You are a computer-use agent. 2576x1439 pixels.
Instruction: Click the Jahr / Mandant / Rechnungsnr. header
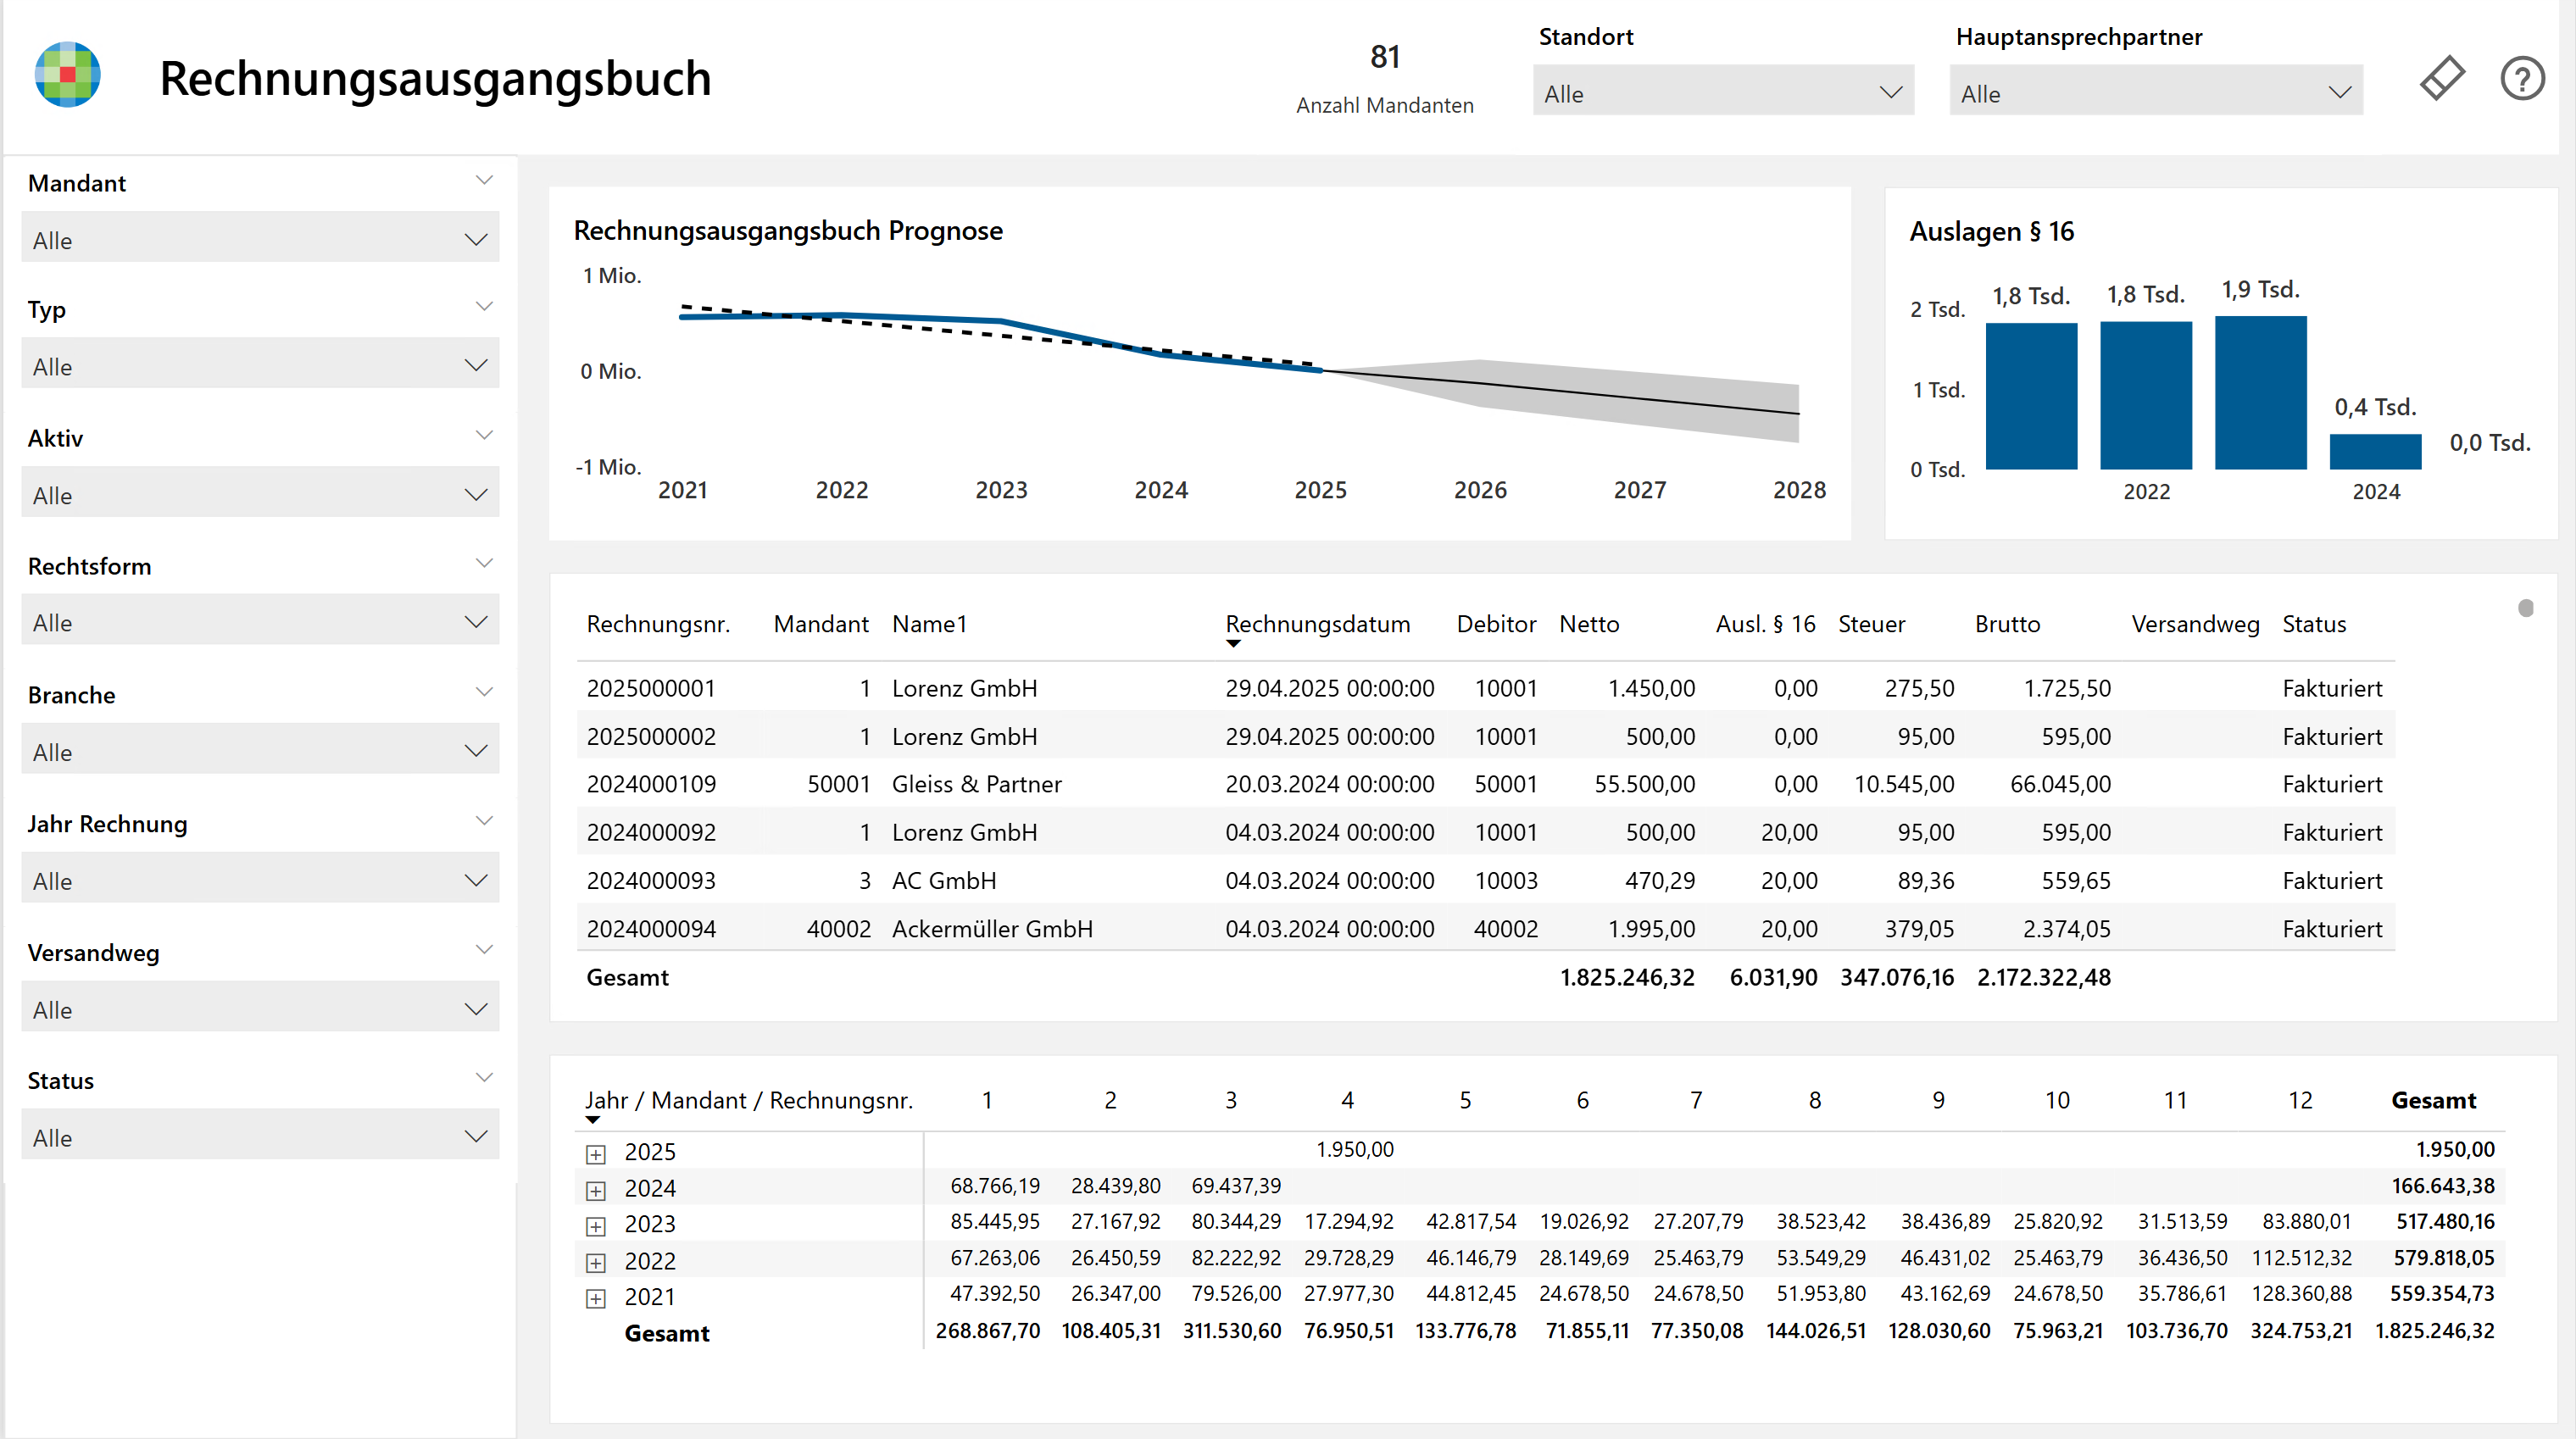[x=749, y=1101]
